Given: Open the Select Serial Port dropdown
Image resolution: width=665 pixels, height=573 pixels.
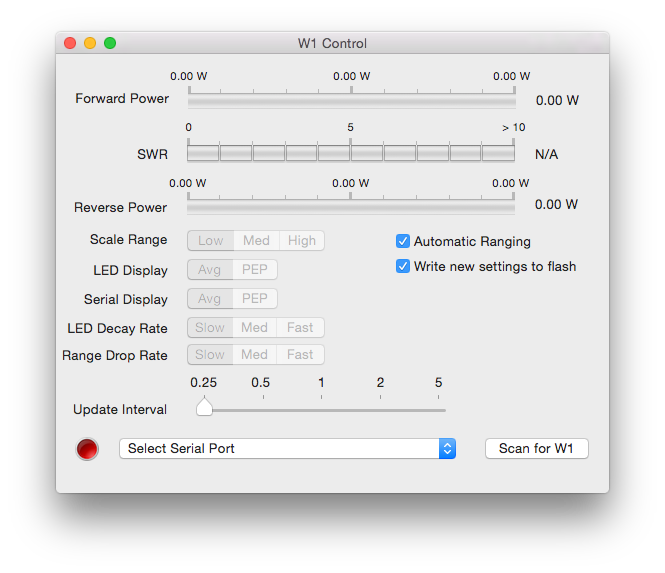Looking at the screenshot, I should (x=288, y=448).
